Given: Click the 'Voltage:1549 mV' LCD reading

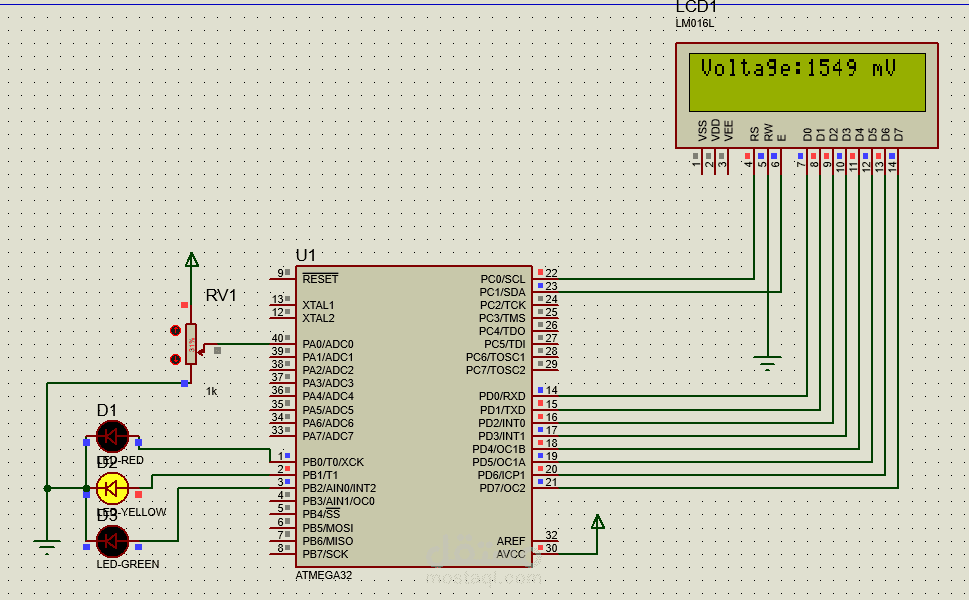Looking at the screenshot, I should pos(798,67).
